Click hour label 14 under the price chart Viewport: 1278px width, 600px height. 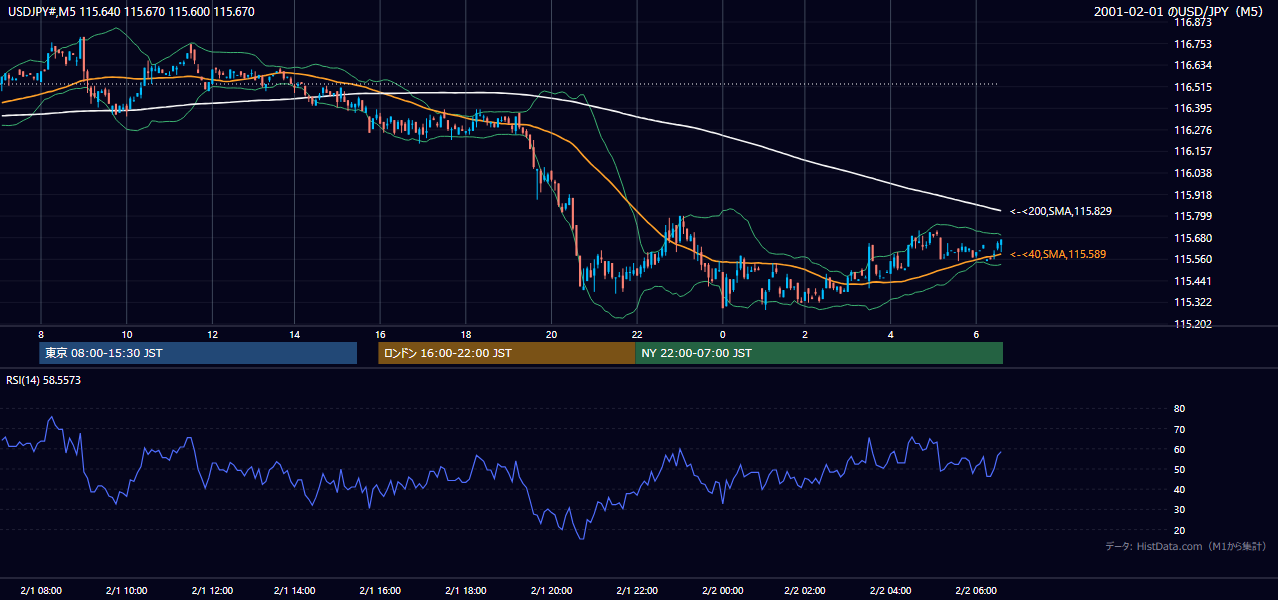click(x=296, y=334)
